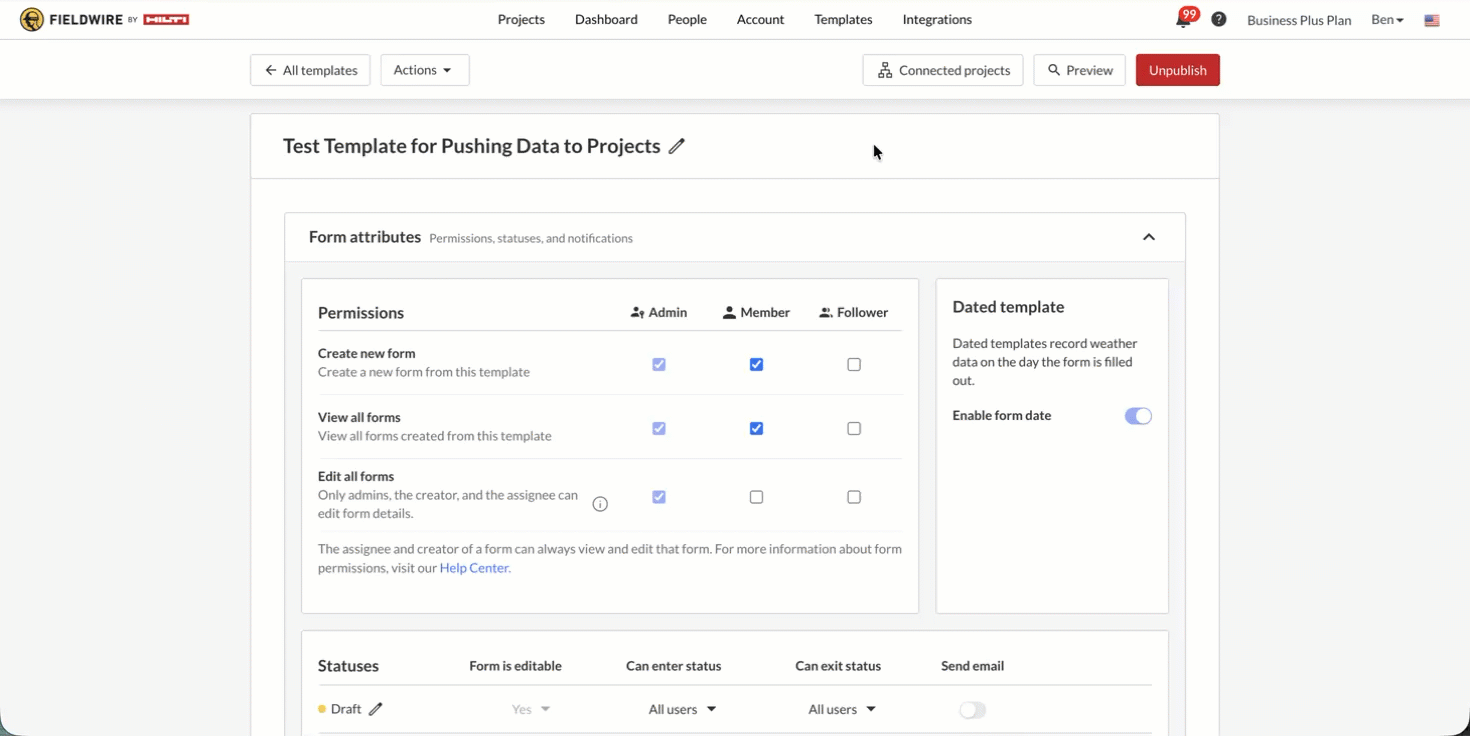This screenshot has width=1470, height=736.
Task: Click the Form is editable column header
Action: [x=515, y=666]
